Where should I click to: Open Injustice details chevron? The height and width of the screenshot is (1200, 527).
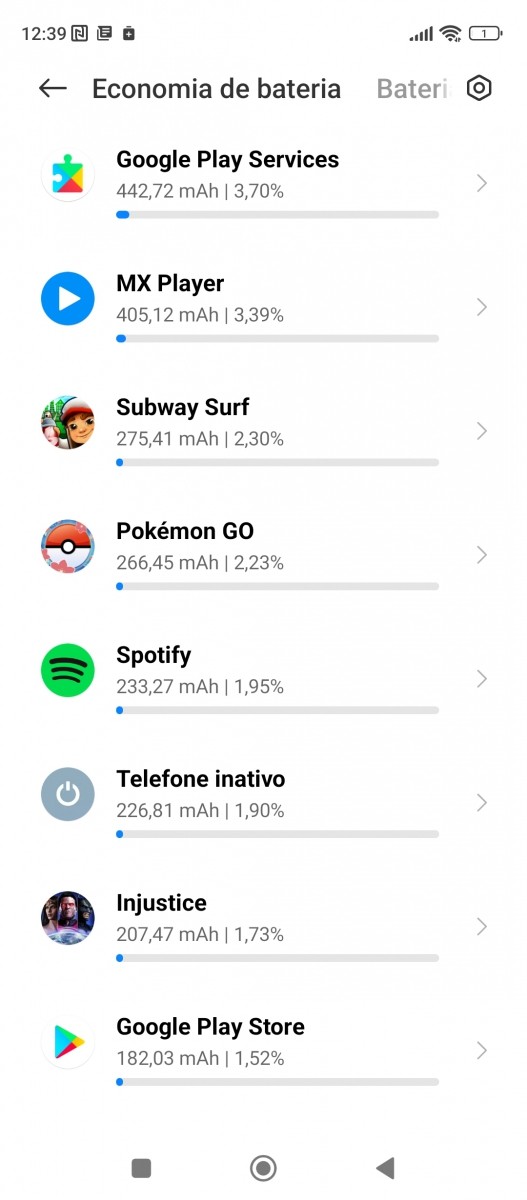(482, 927)
